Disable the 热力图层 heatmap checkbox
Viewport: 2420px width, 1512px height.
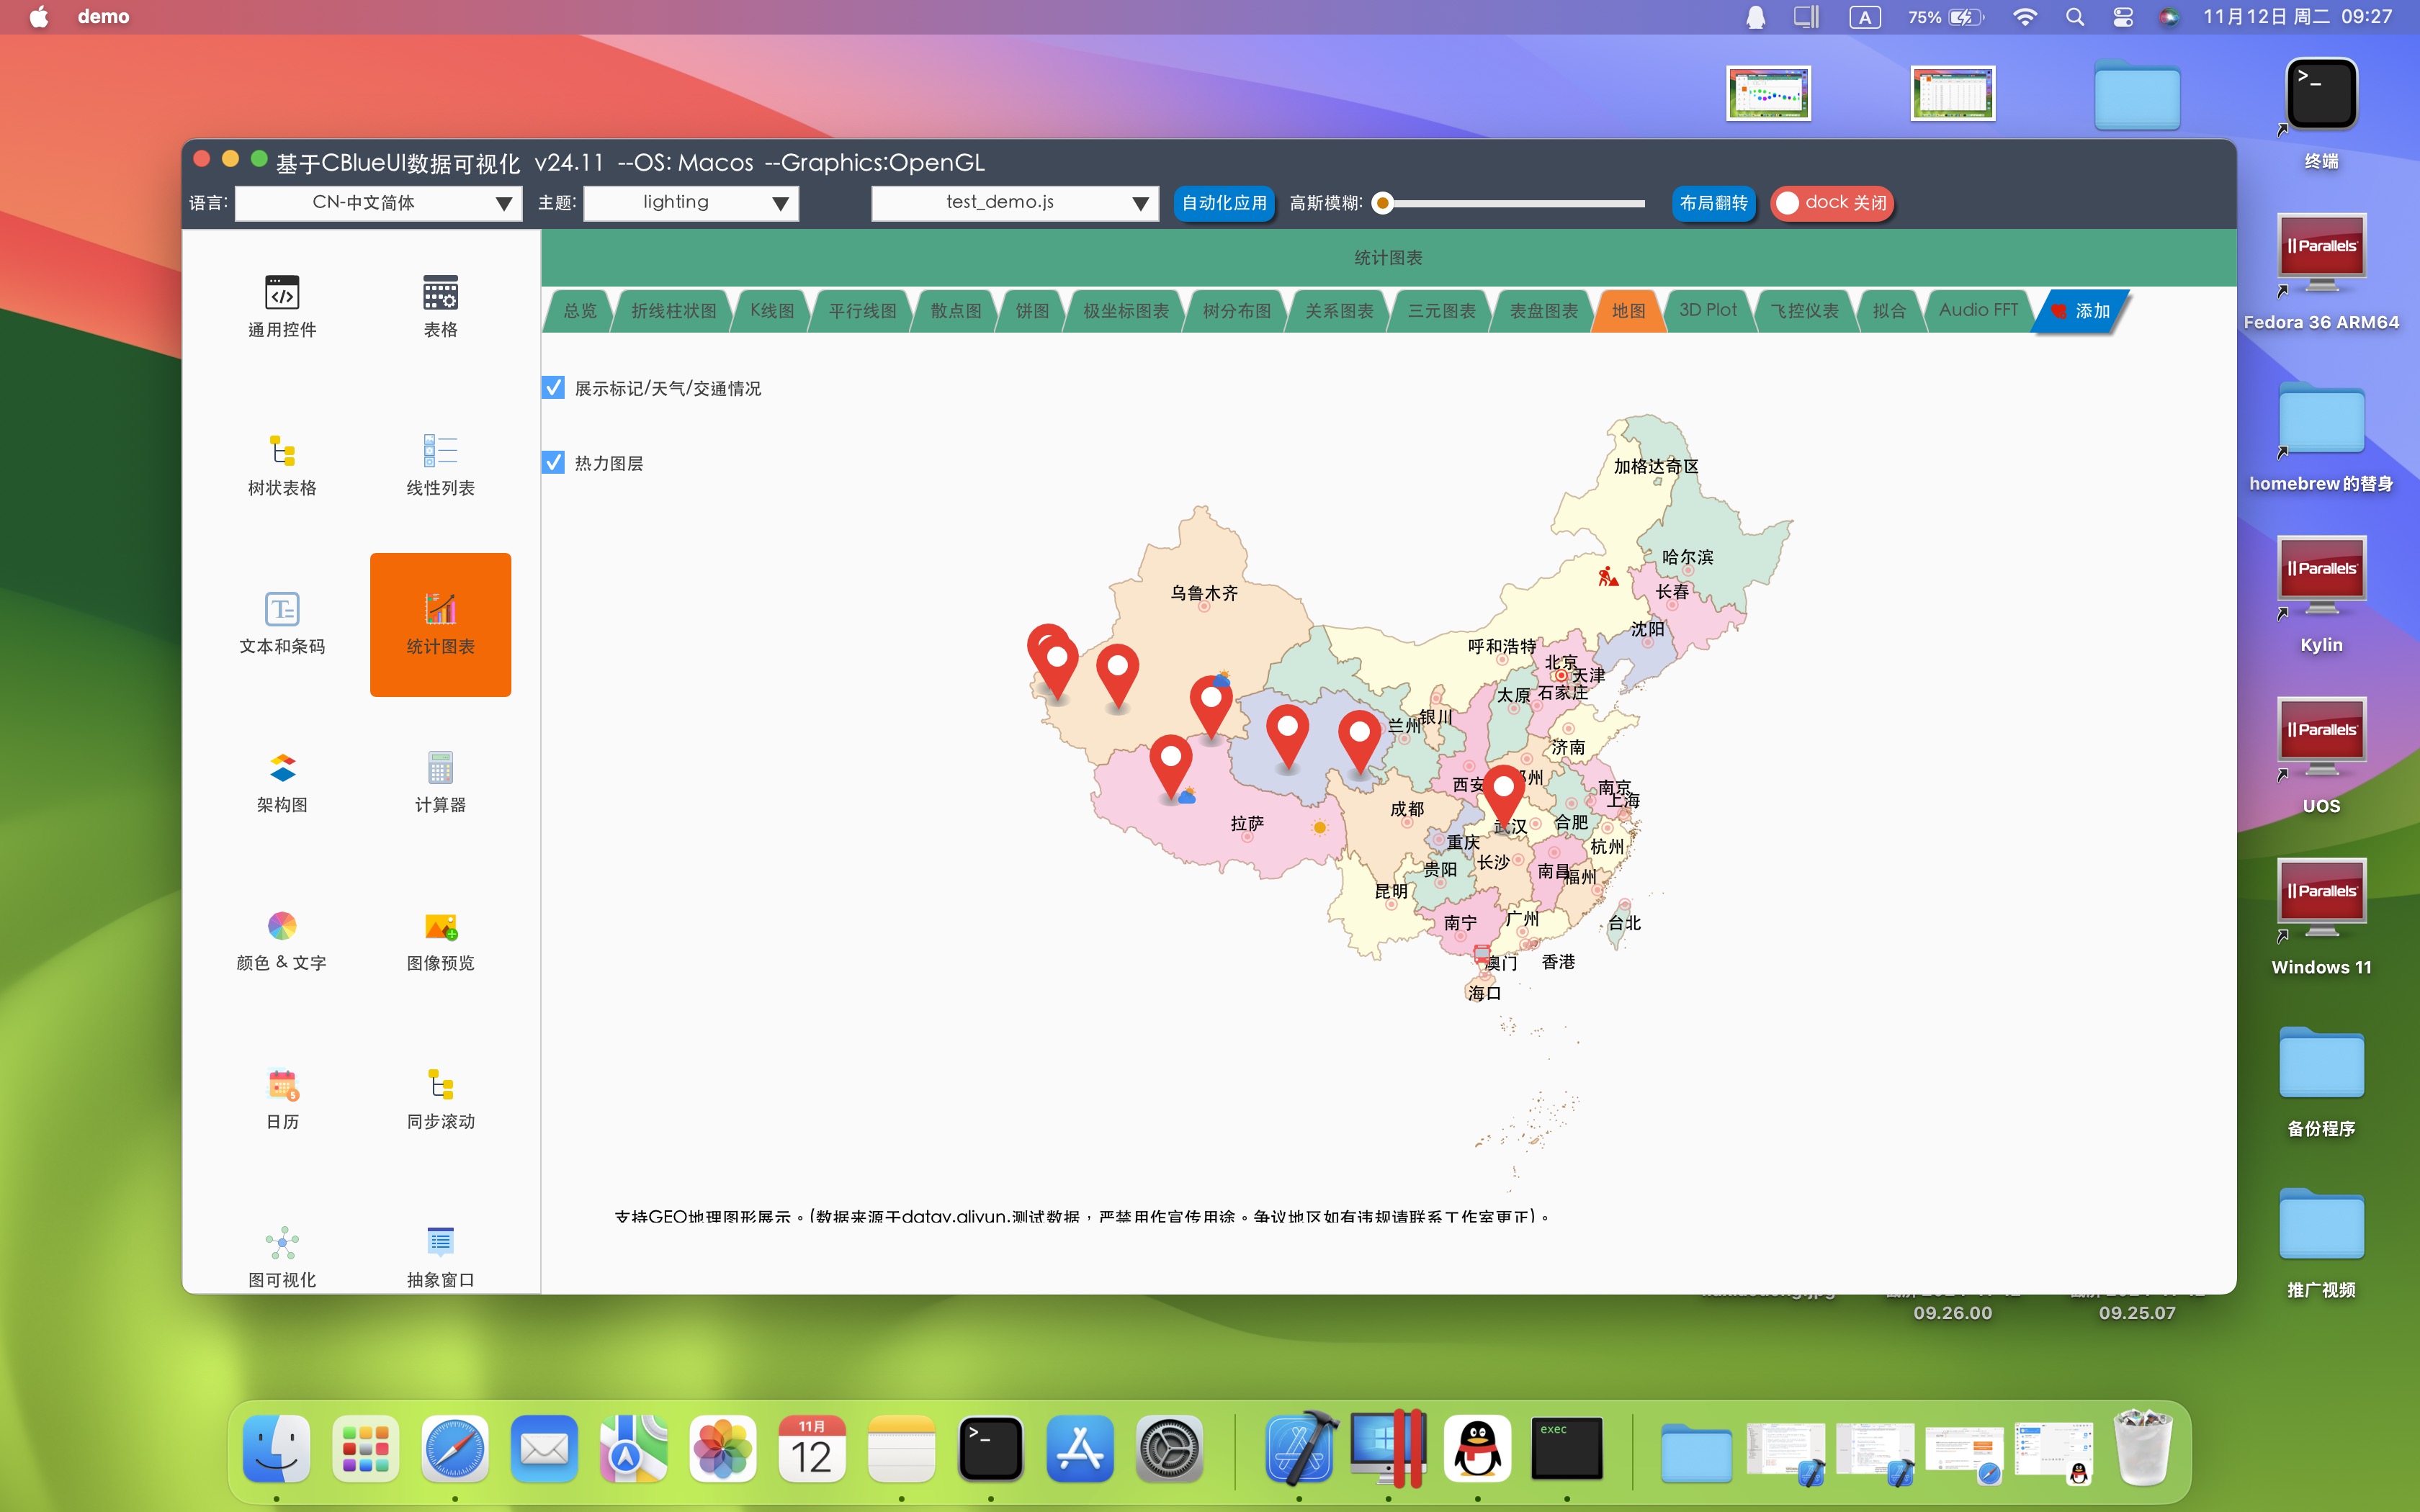click(554, 463)
